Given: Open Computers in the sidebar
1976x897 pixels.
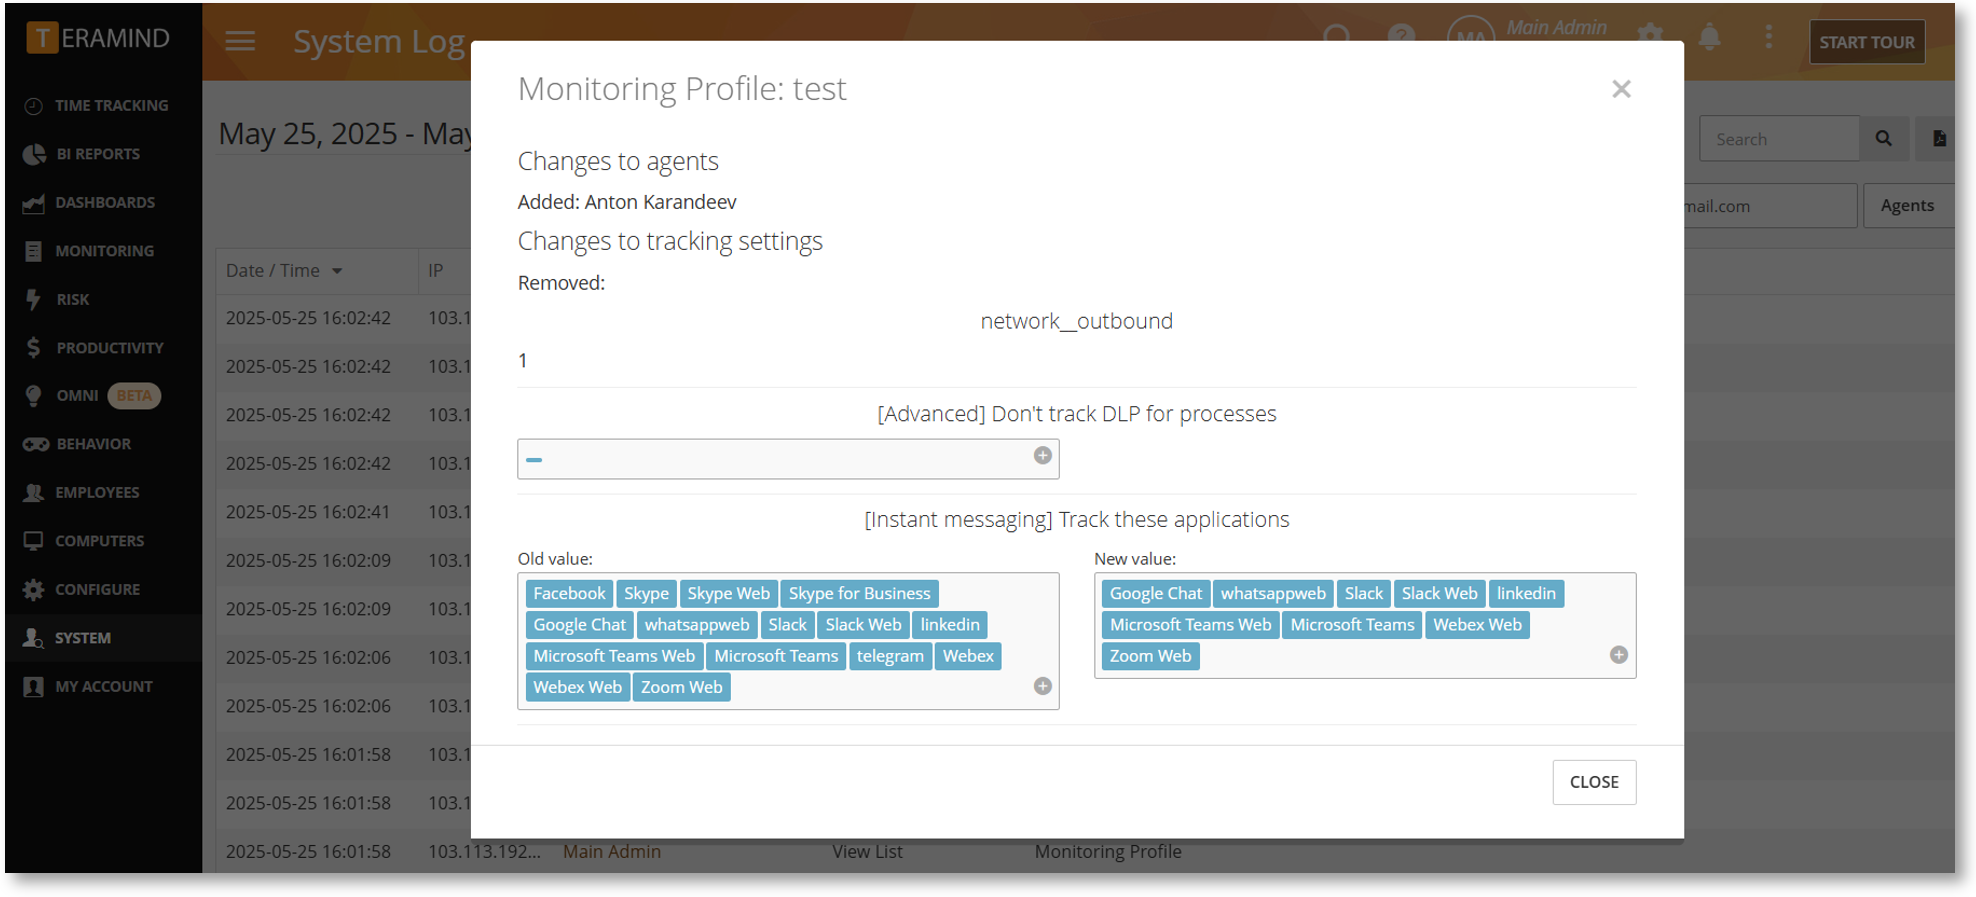Looking at the screenshot, I should click(x=102, y=541).
